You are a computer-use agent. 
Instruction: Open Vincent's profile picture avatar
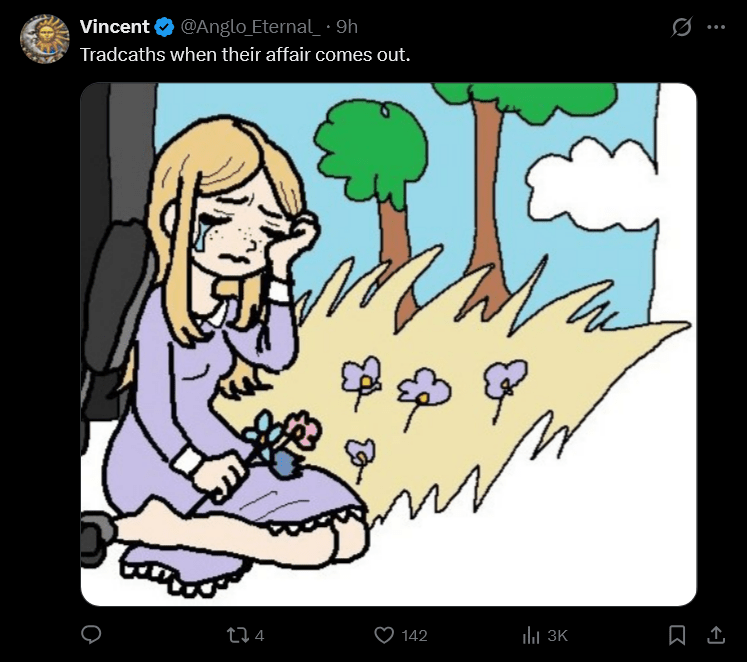(44, 39)
